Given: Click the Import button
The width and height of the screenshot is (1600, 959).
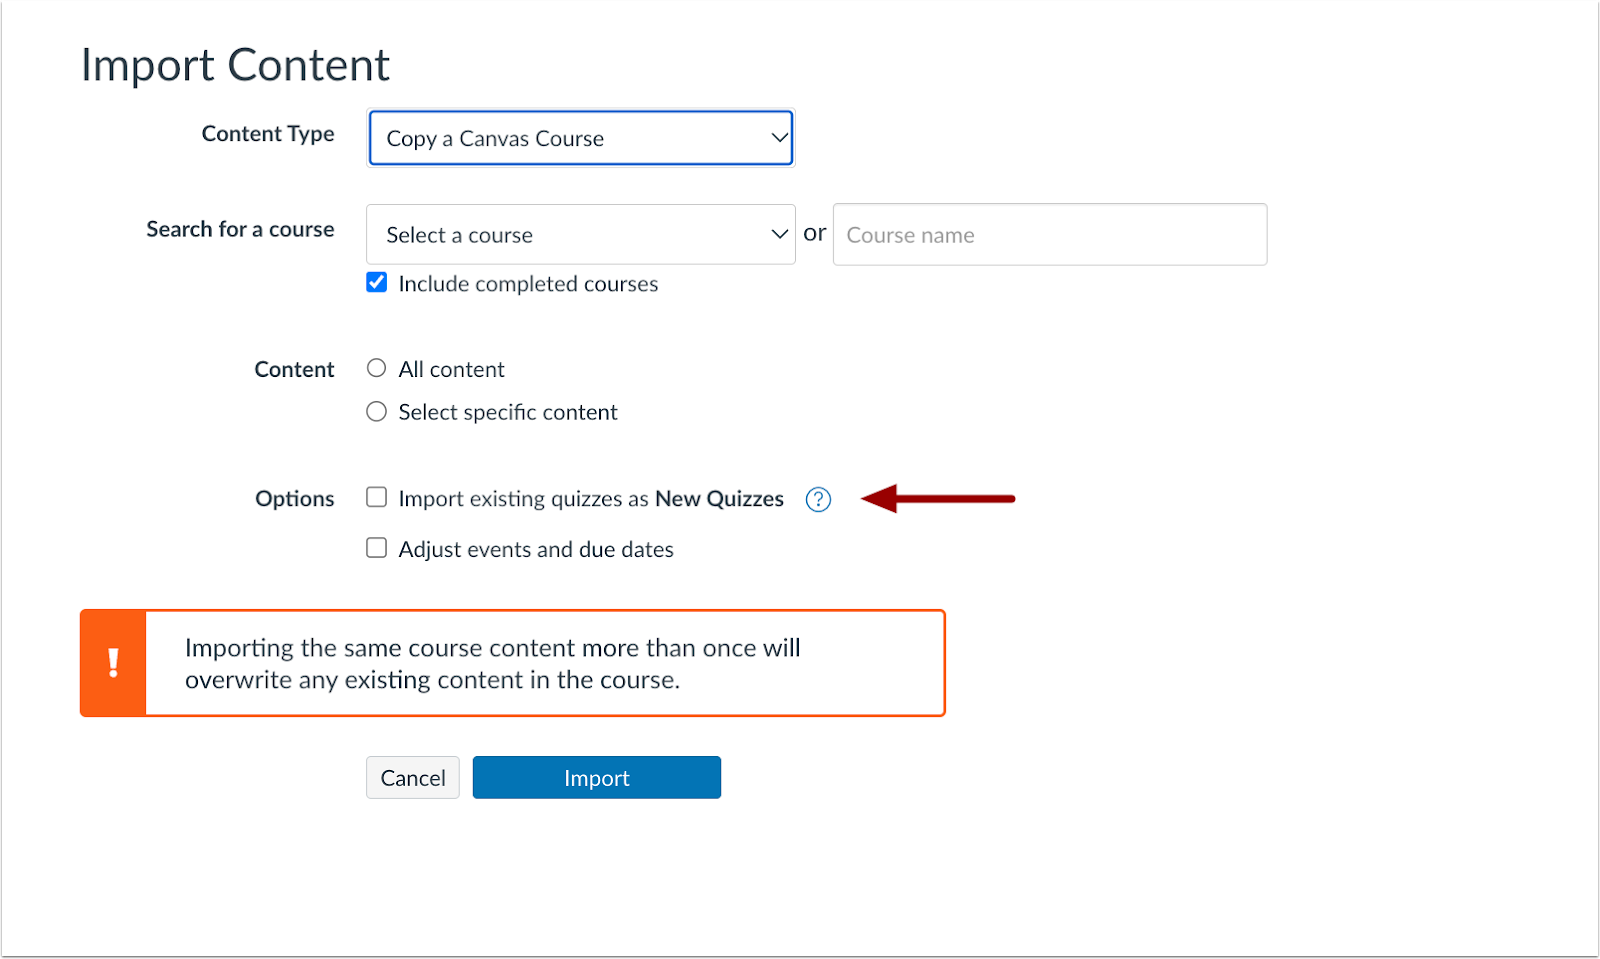Looking at the screenshot, I should [596, 777].
